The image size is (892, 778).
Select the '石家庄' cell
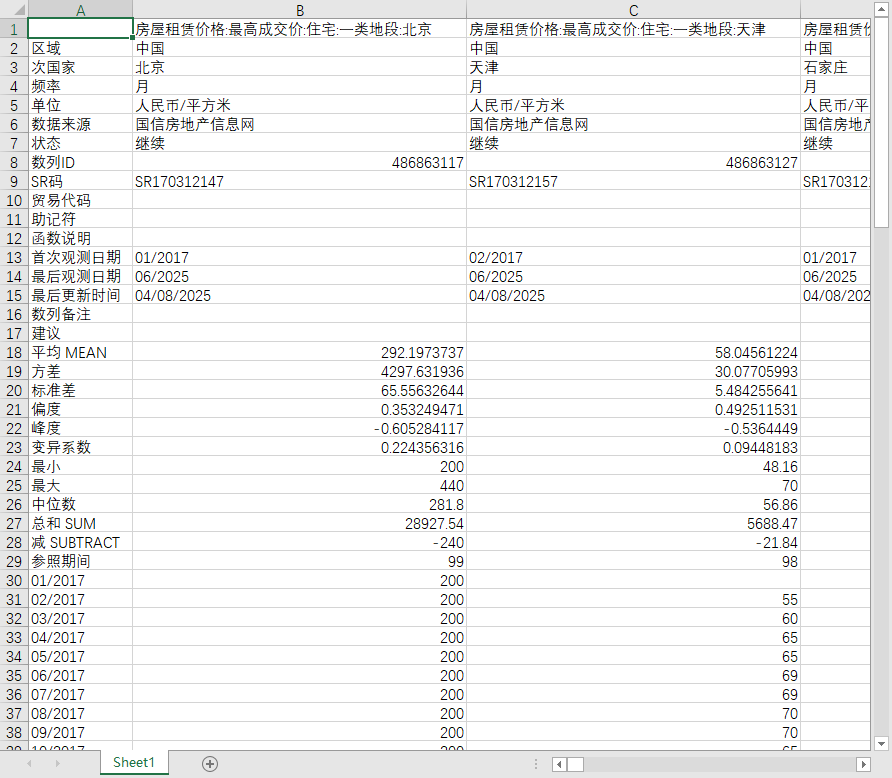(x=835, y=67)
